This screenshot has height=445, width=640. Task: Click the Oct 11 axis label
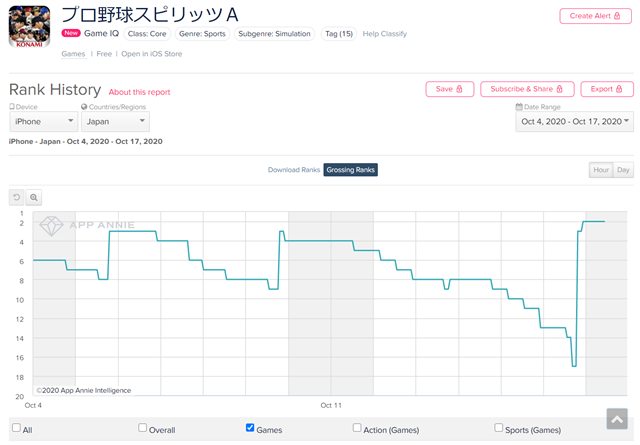pos(331,405)
